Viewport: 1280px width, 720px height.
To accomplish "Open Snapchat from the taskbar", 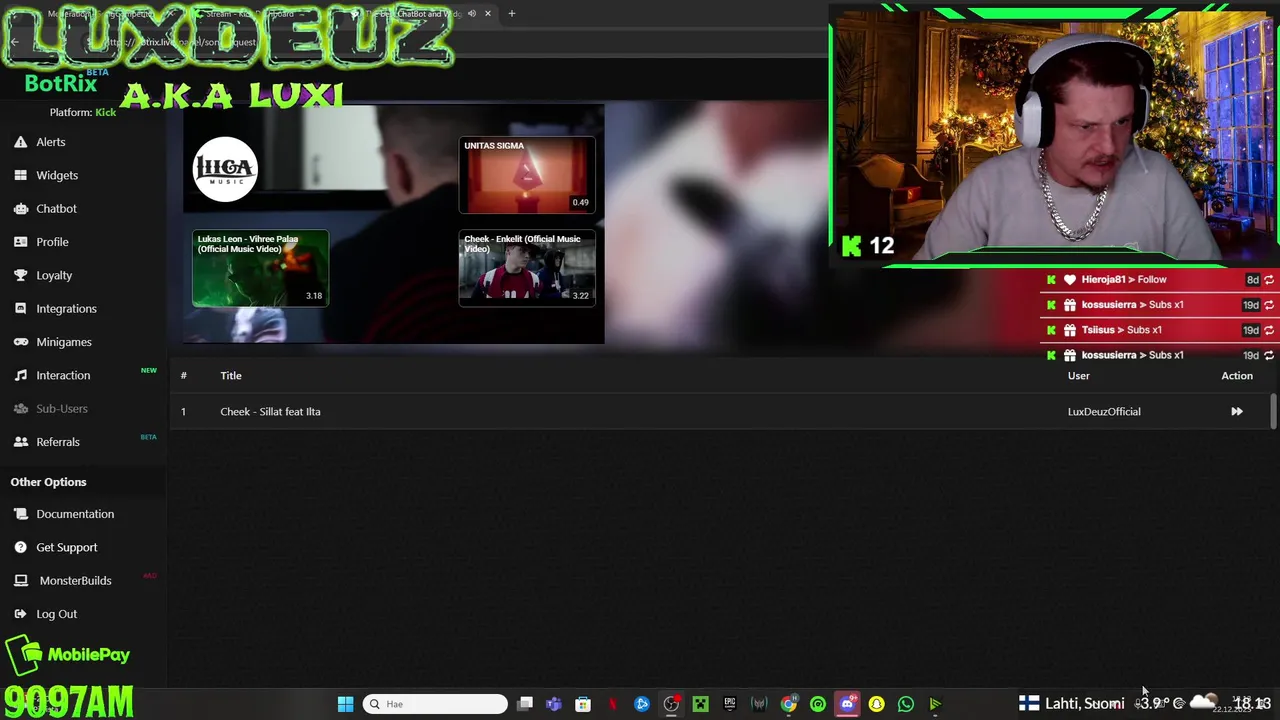I will pyautogui.click(x=877, y=704).
